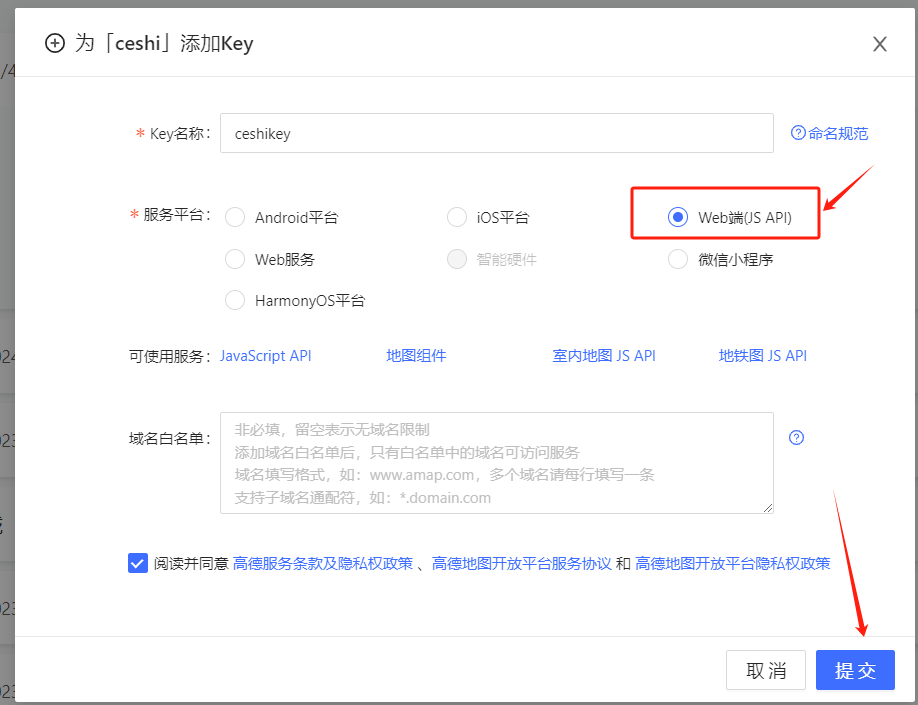The height and width of the screenshot is (705, 918).
Task: Open the 地铁图 JS API link
Action: pos(762,356)
